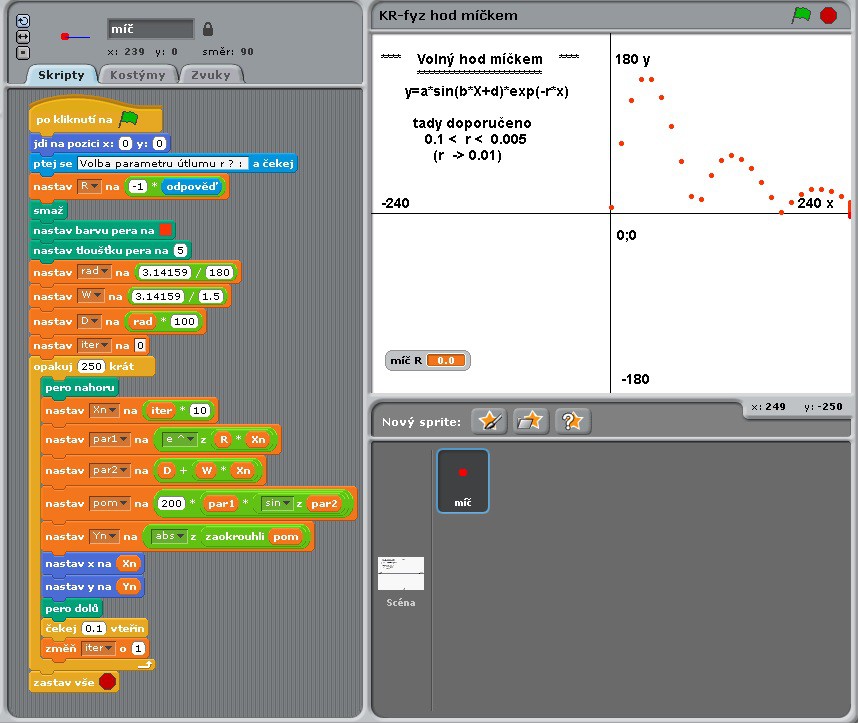Select the left-right flip rotation style
858x723 pixels.
23,37
